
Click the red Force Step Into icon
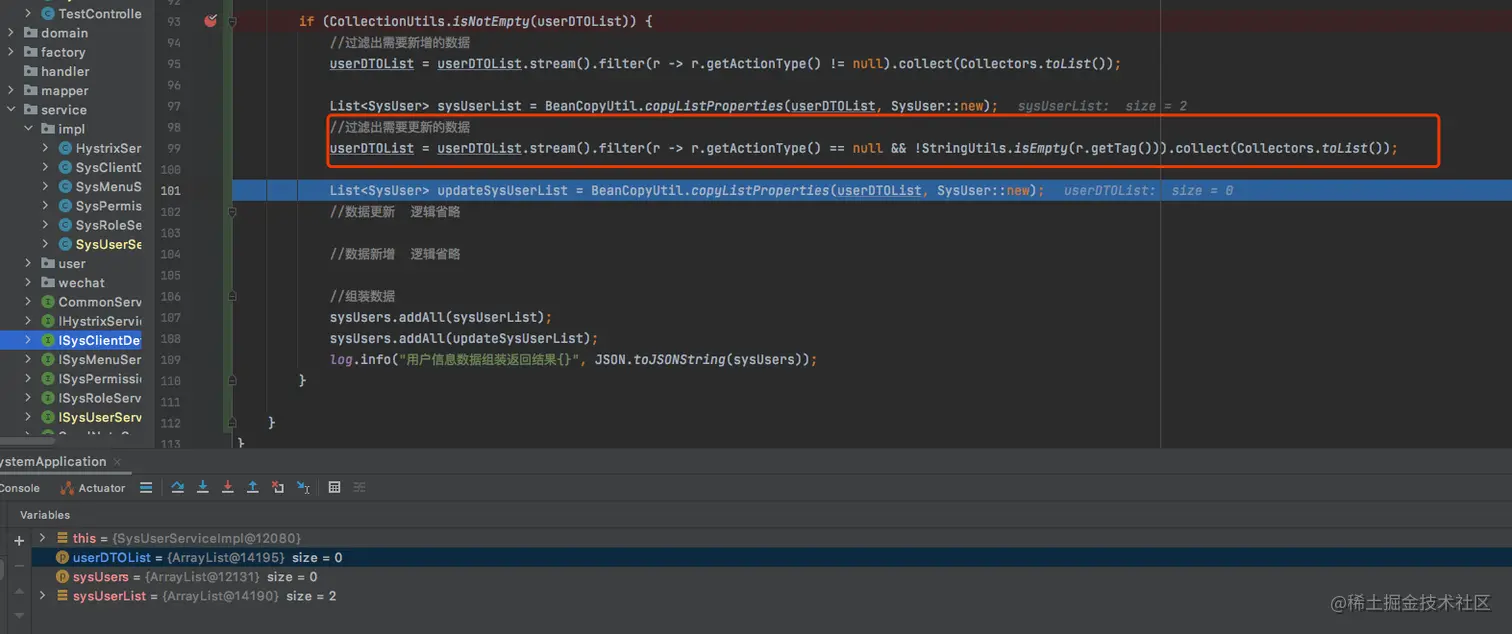pyautogui.click(x=228, y=487)
